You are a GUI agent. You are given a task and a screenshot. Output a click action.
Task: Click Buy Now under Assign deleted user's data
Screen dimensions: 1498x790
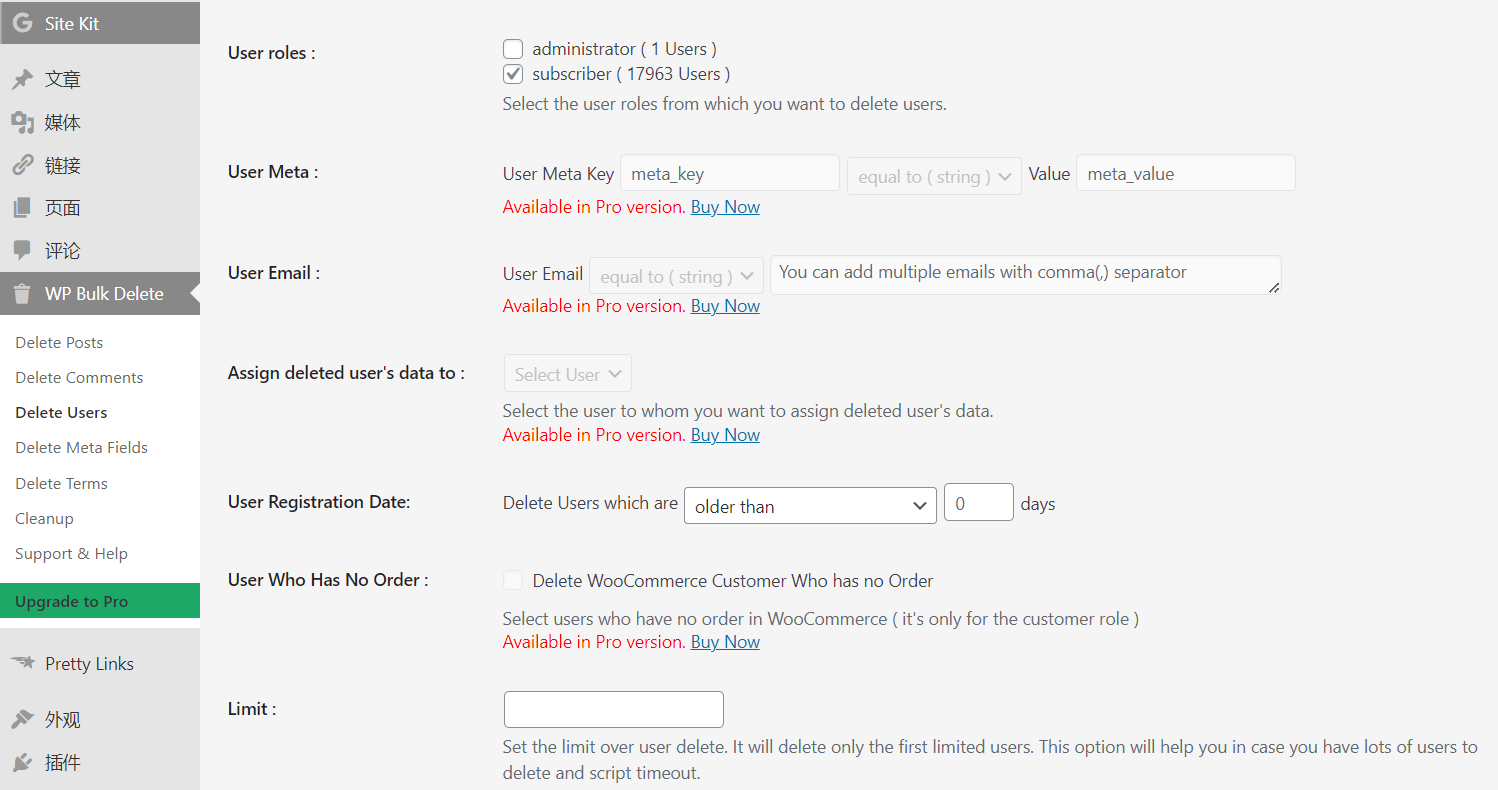(725, 435)
